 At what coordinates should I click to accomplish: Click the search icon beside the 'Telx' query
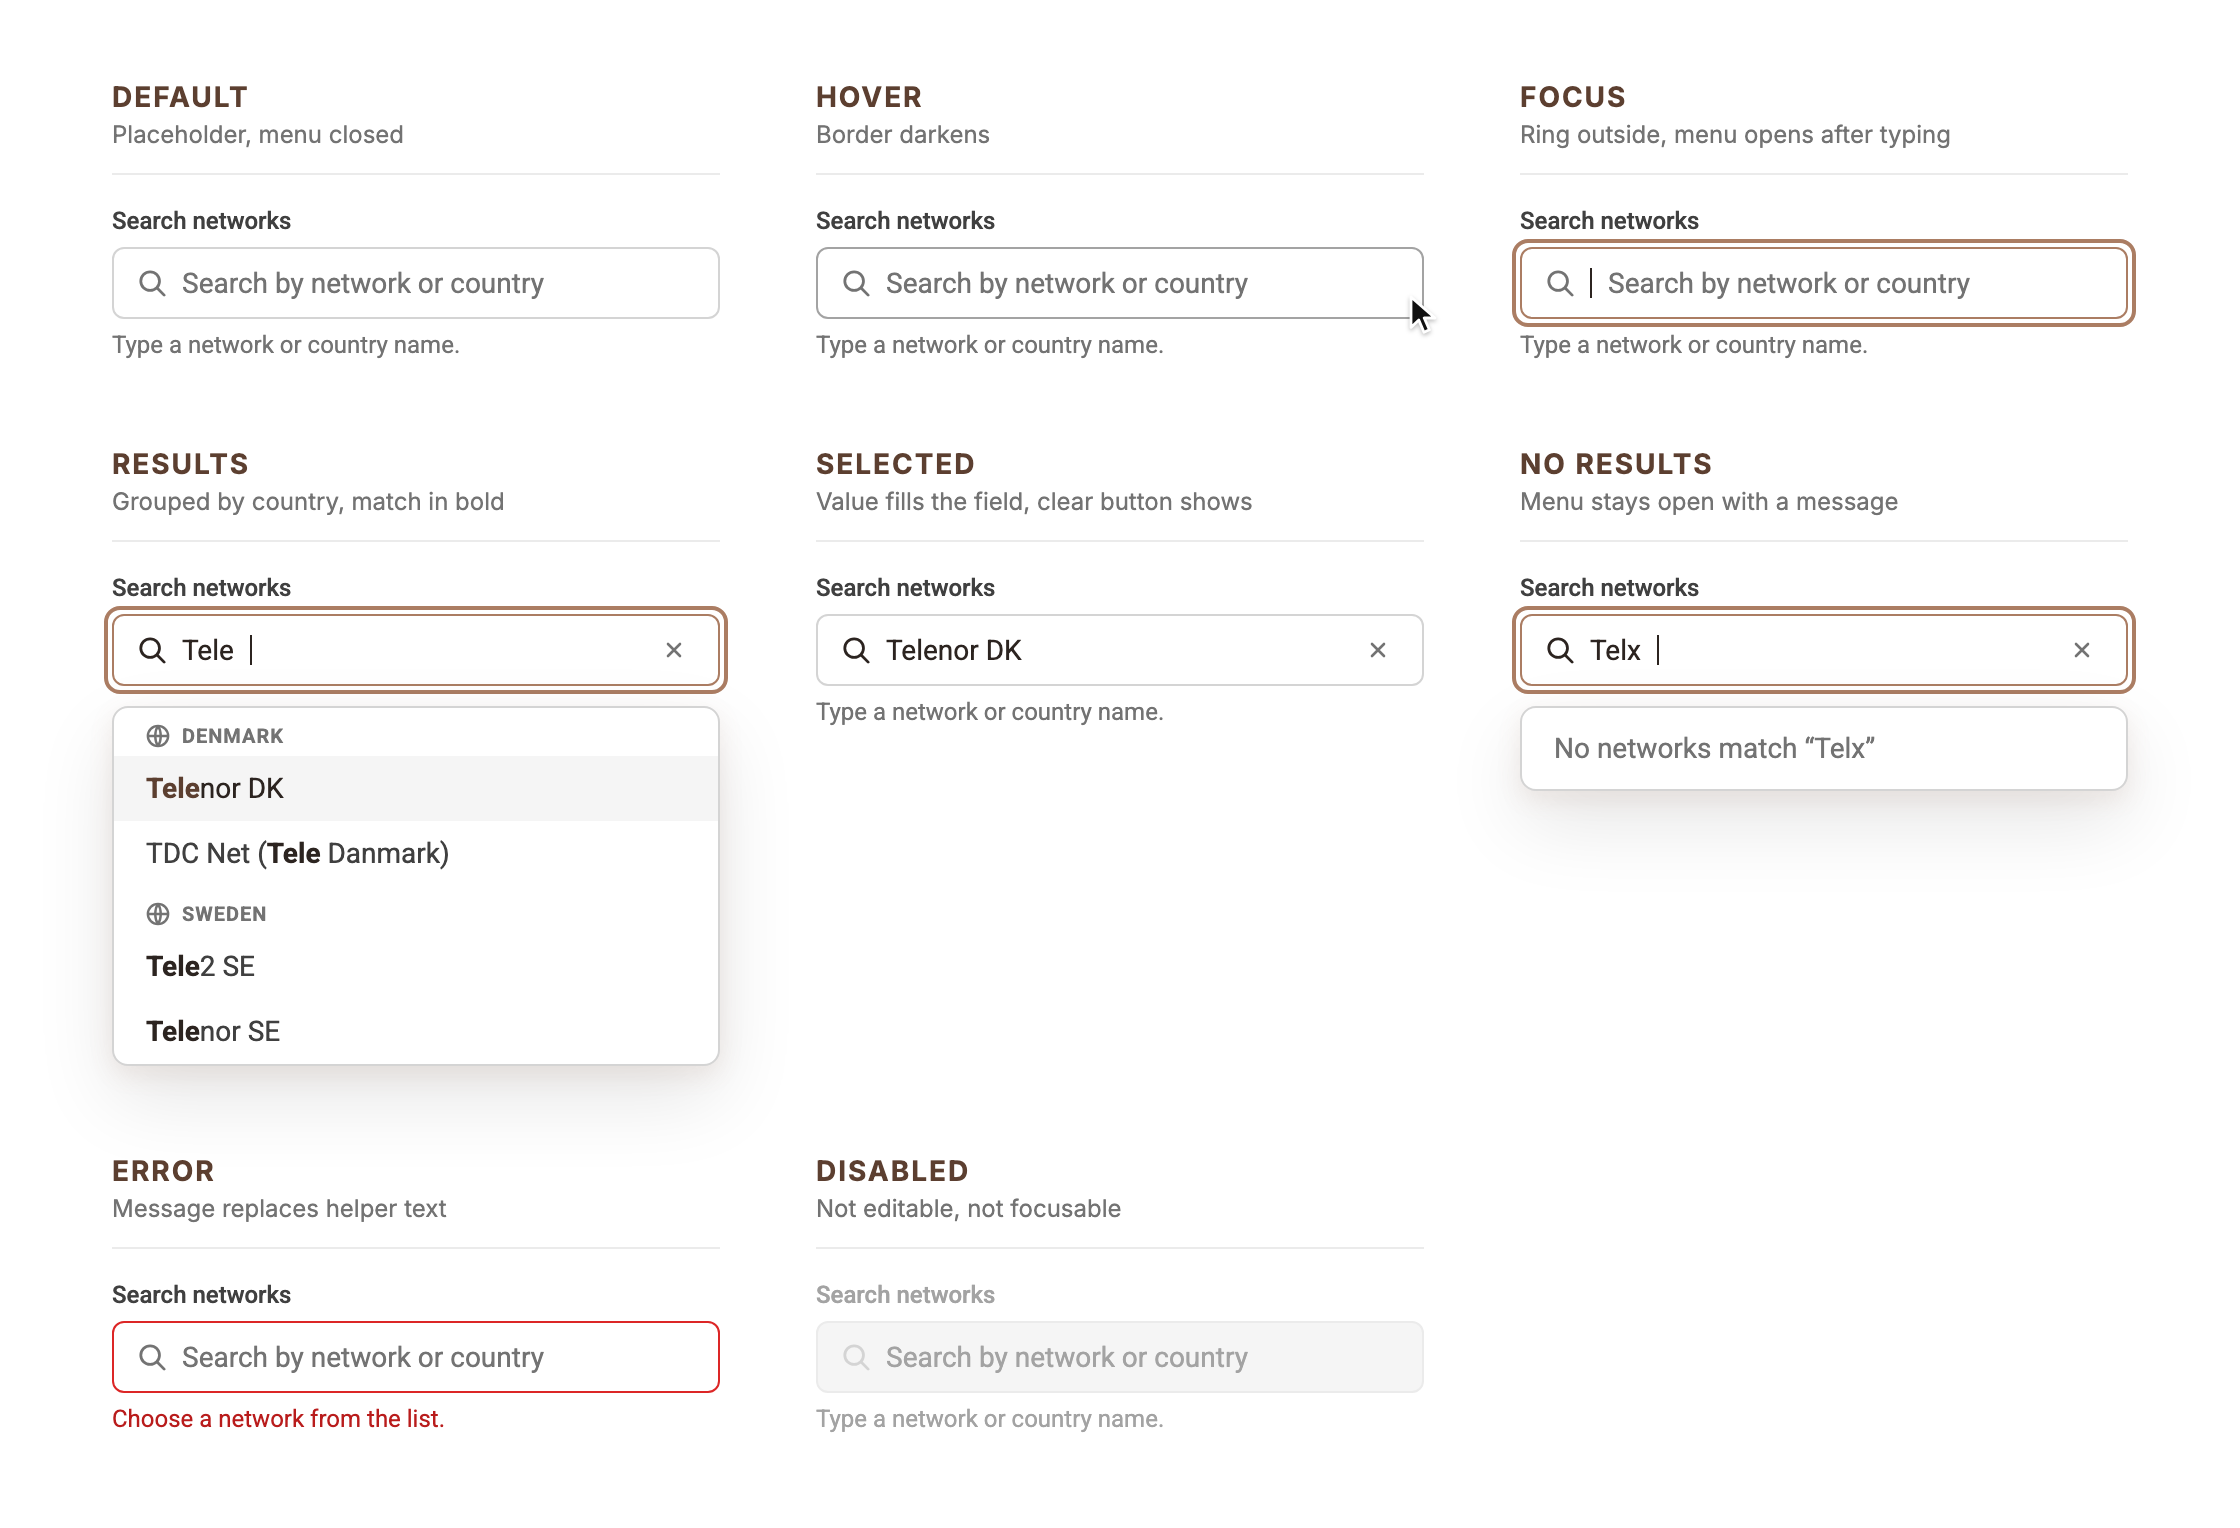[1560, 650]
